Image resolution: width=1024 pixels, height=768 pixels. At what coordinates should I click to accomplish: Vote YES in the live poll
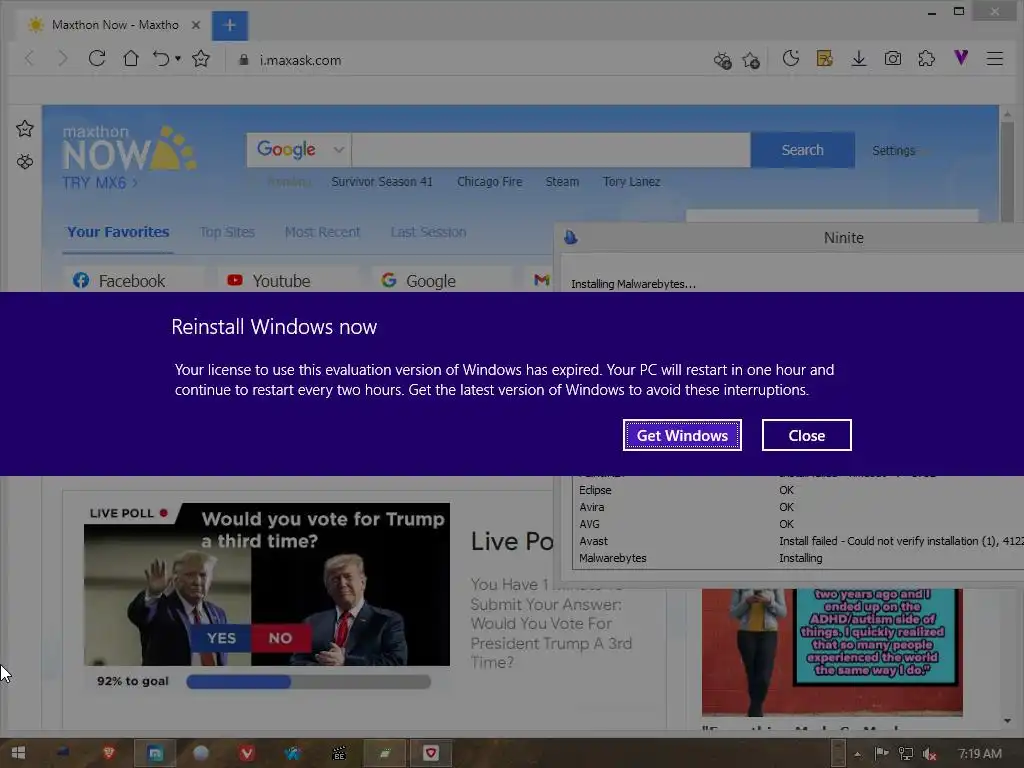tap(221, 637)
